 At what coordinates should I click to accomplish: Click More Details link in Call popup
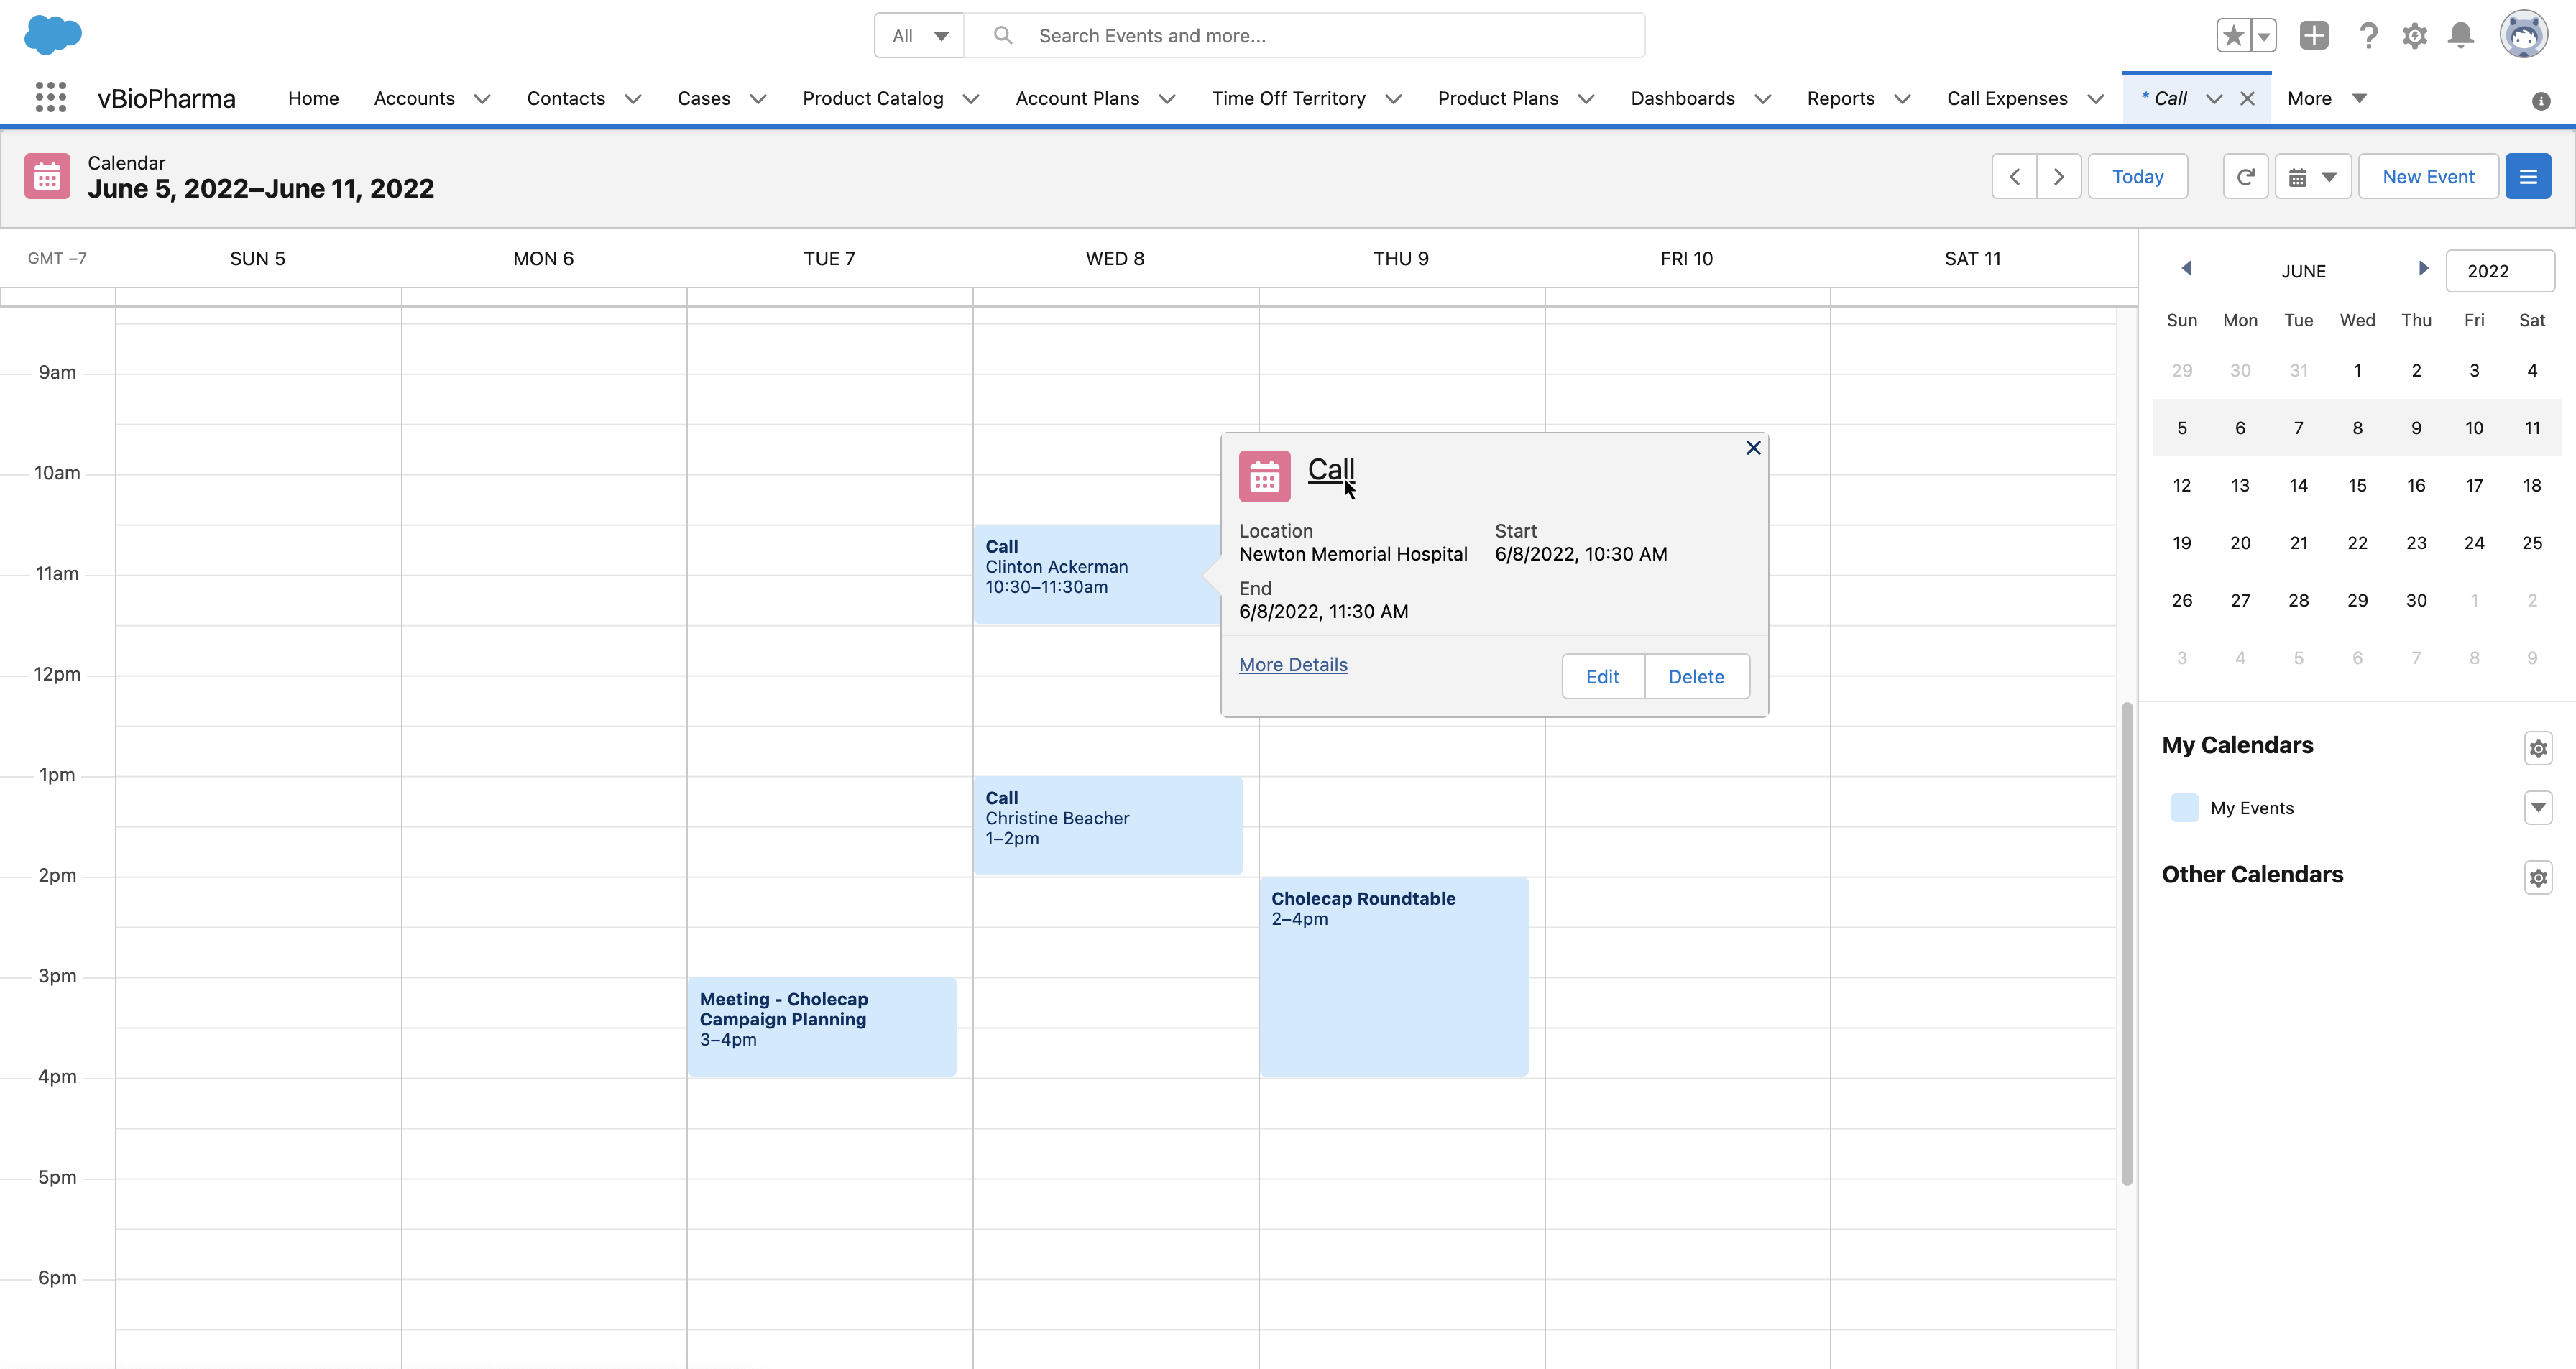point(1293,664)
